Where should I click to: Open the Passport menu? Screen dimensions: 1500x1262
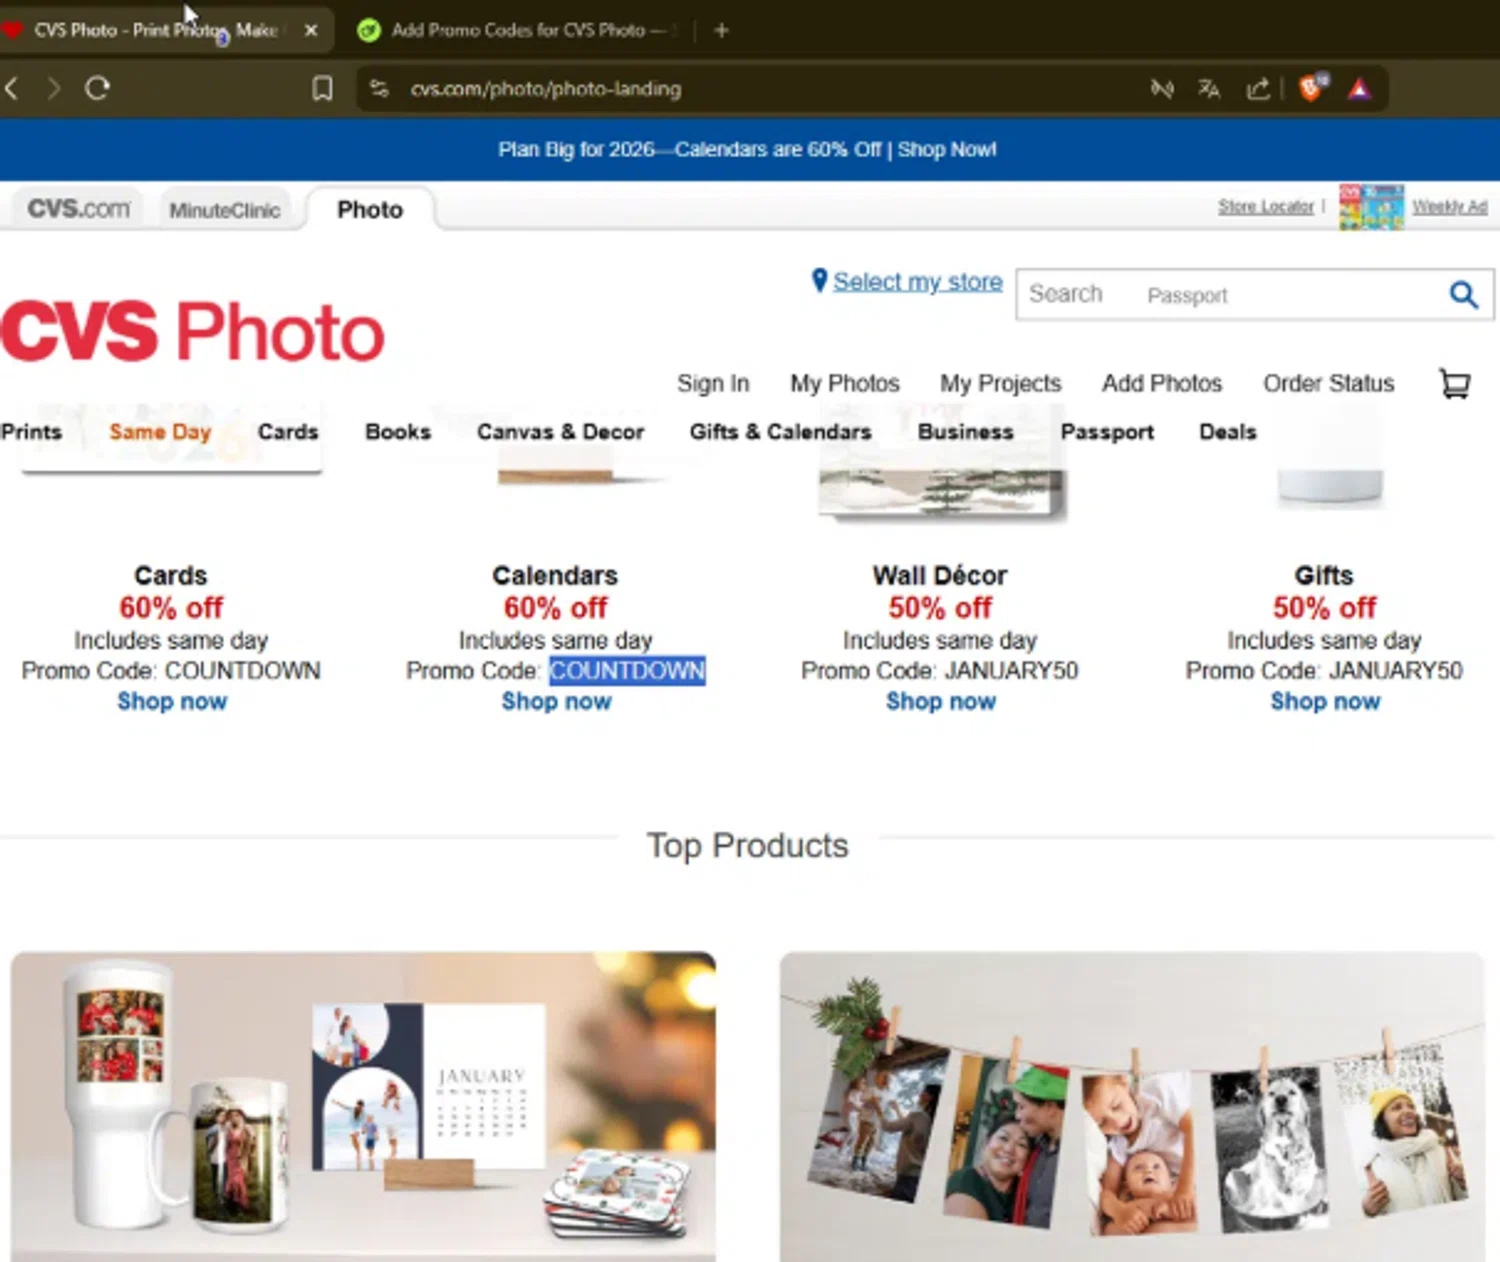[1107, 432]
